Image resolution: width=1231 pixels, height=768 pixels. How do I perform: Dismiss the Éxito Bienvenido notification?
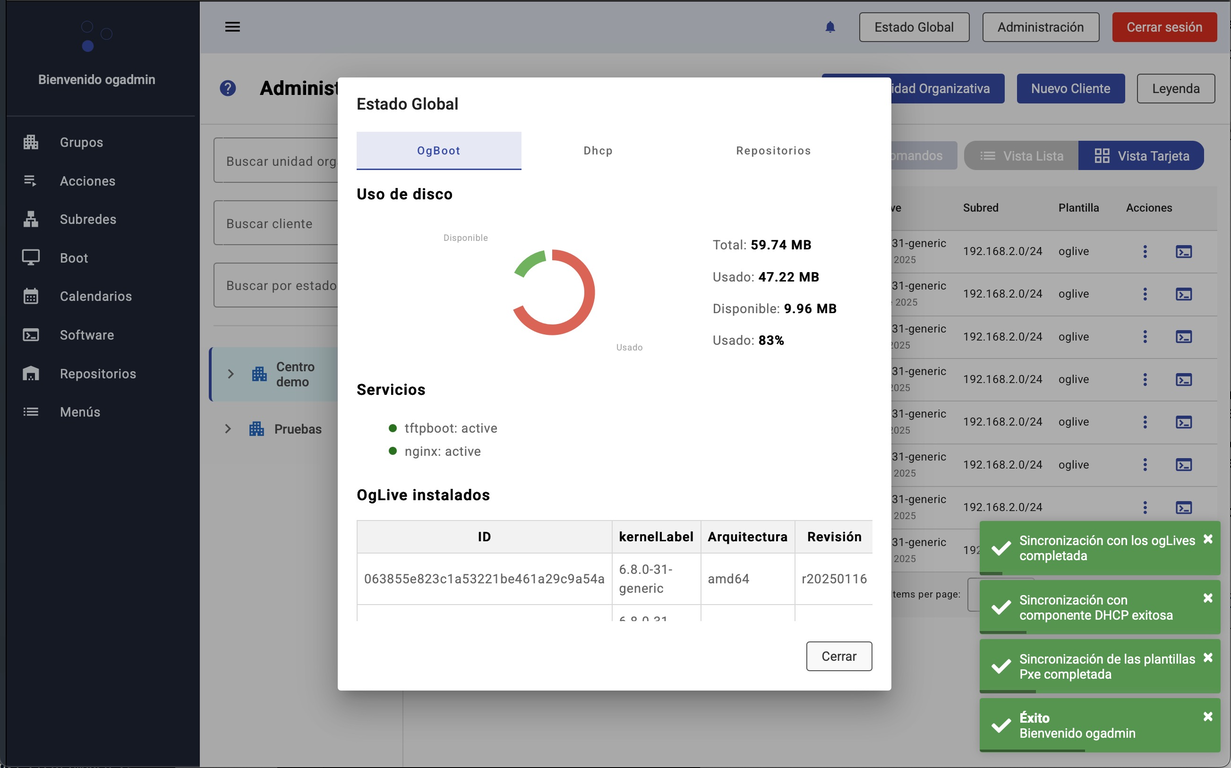coord(1207,716)
